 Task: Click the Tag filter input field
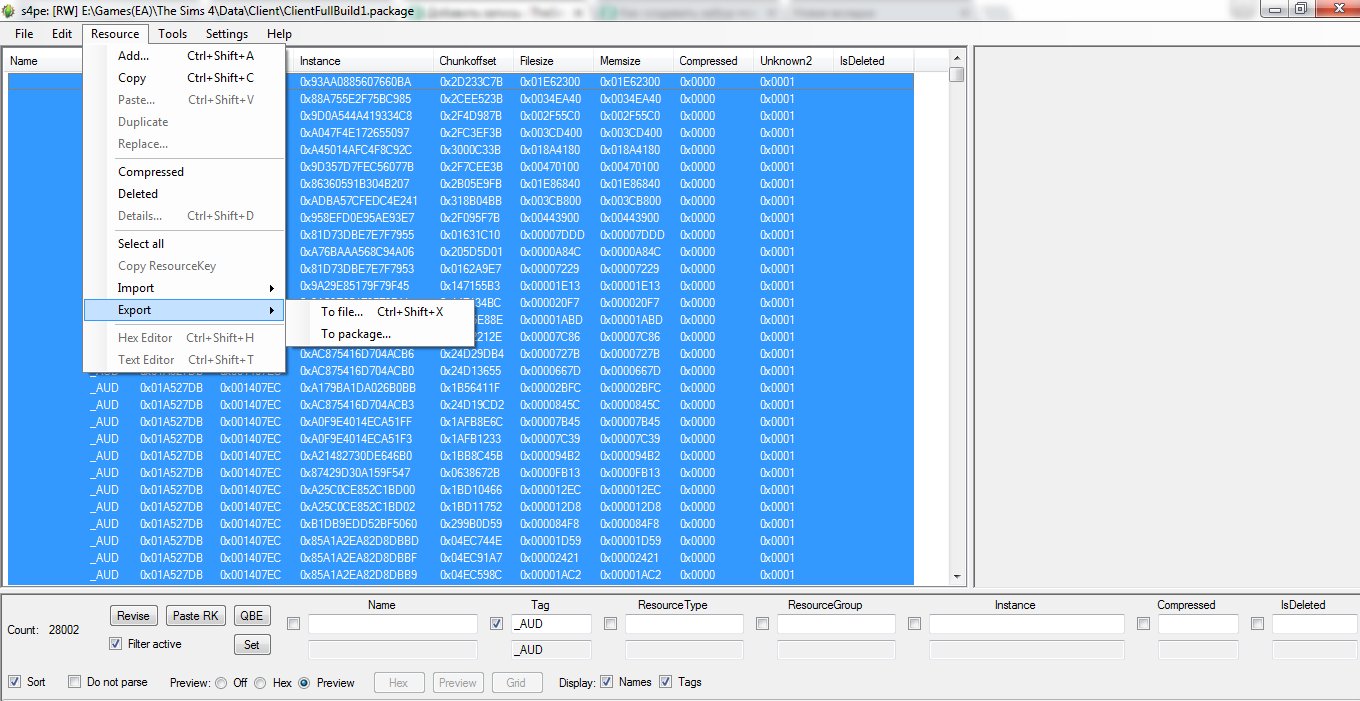[x=551, y=624]
